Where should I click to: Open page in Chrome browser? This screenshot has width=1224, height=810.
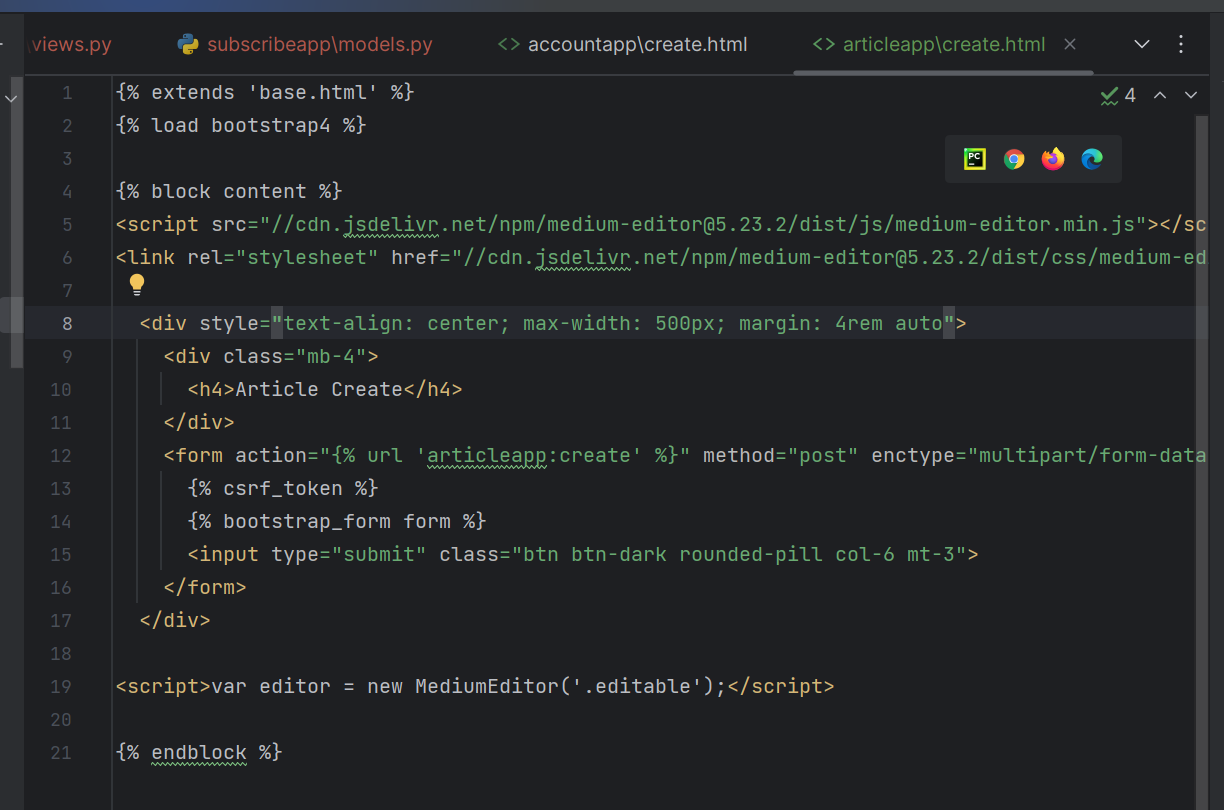[x=1014, y=159]
